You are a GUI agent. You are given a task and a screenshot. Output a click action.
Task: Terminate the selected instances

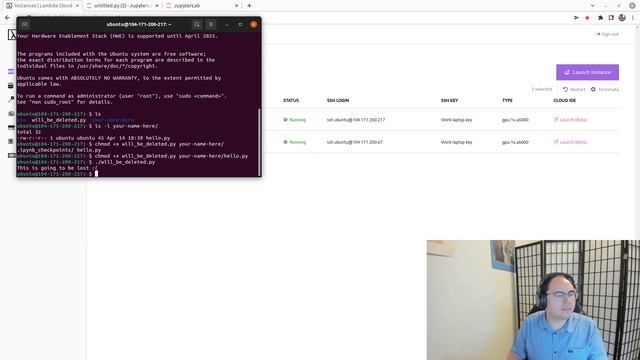[x=605, y=89]
